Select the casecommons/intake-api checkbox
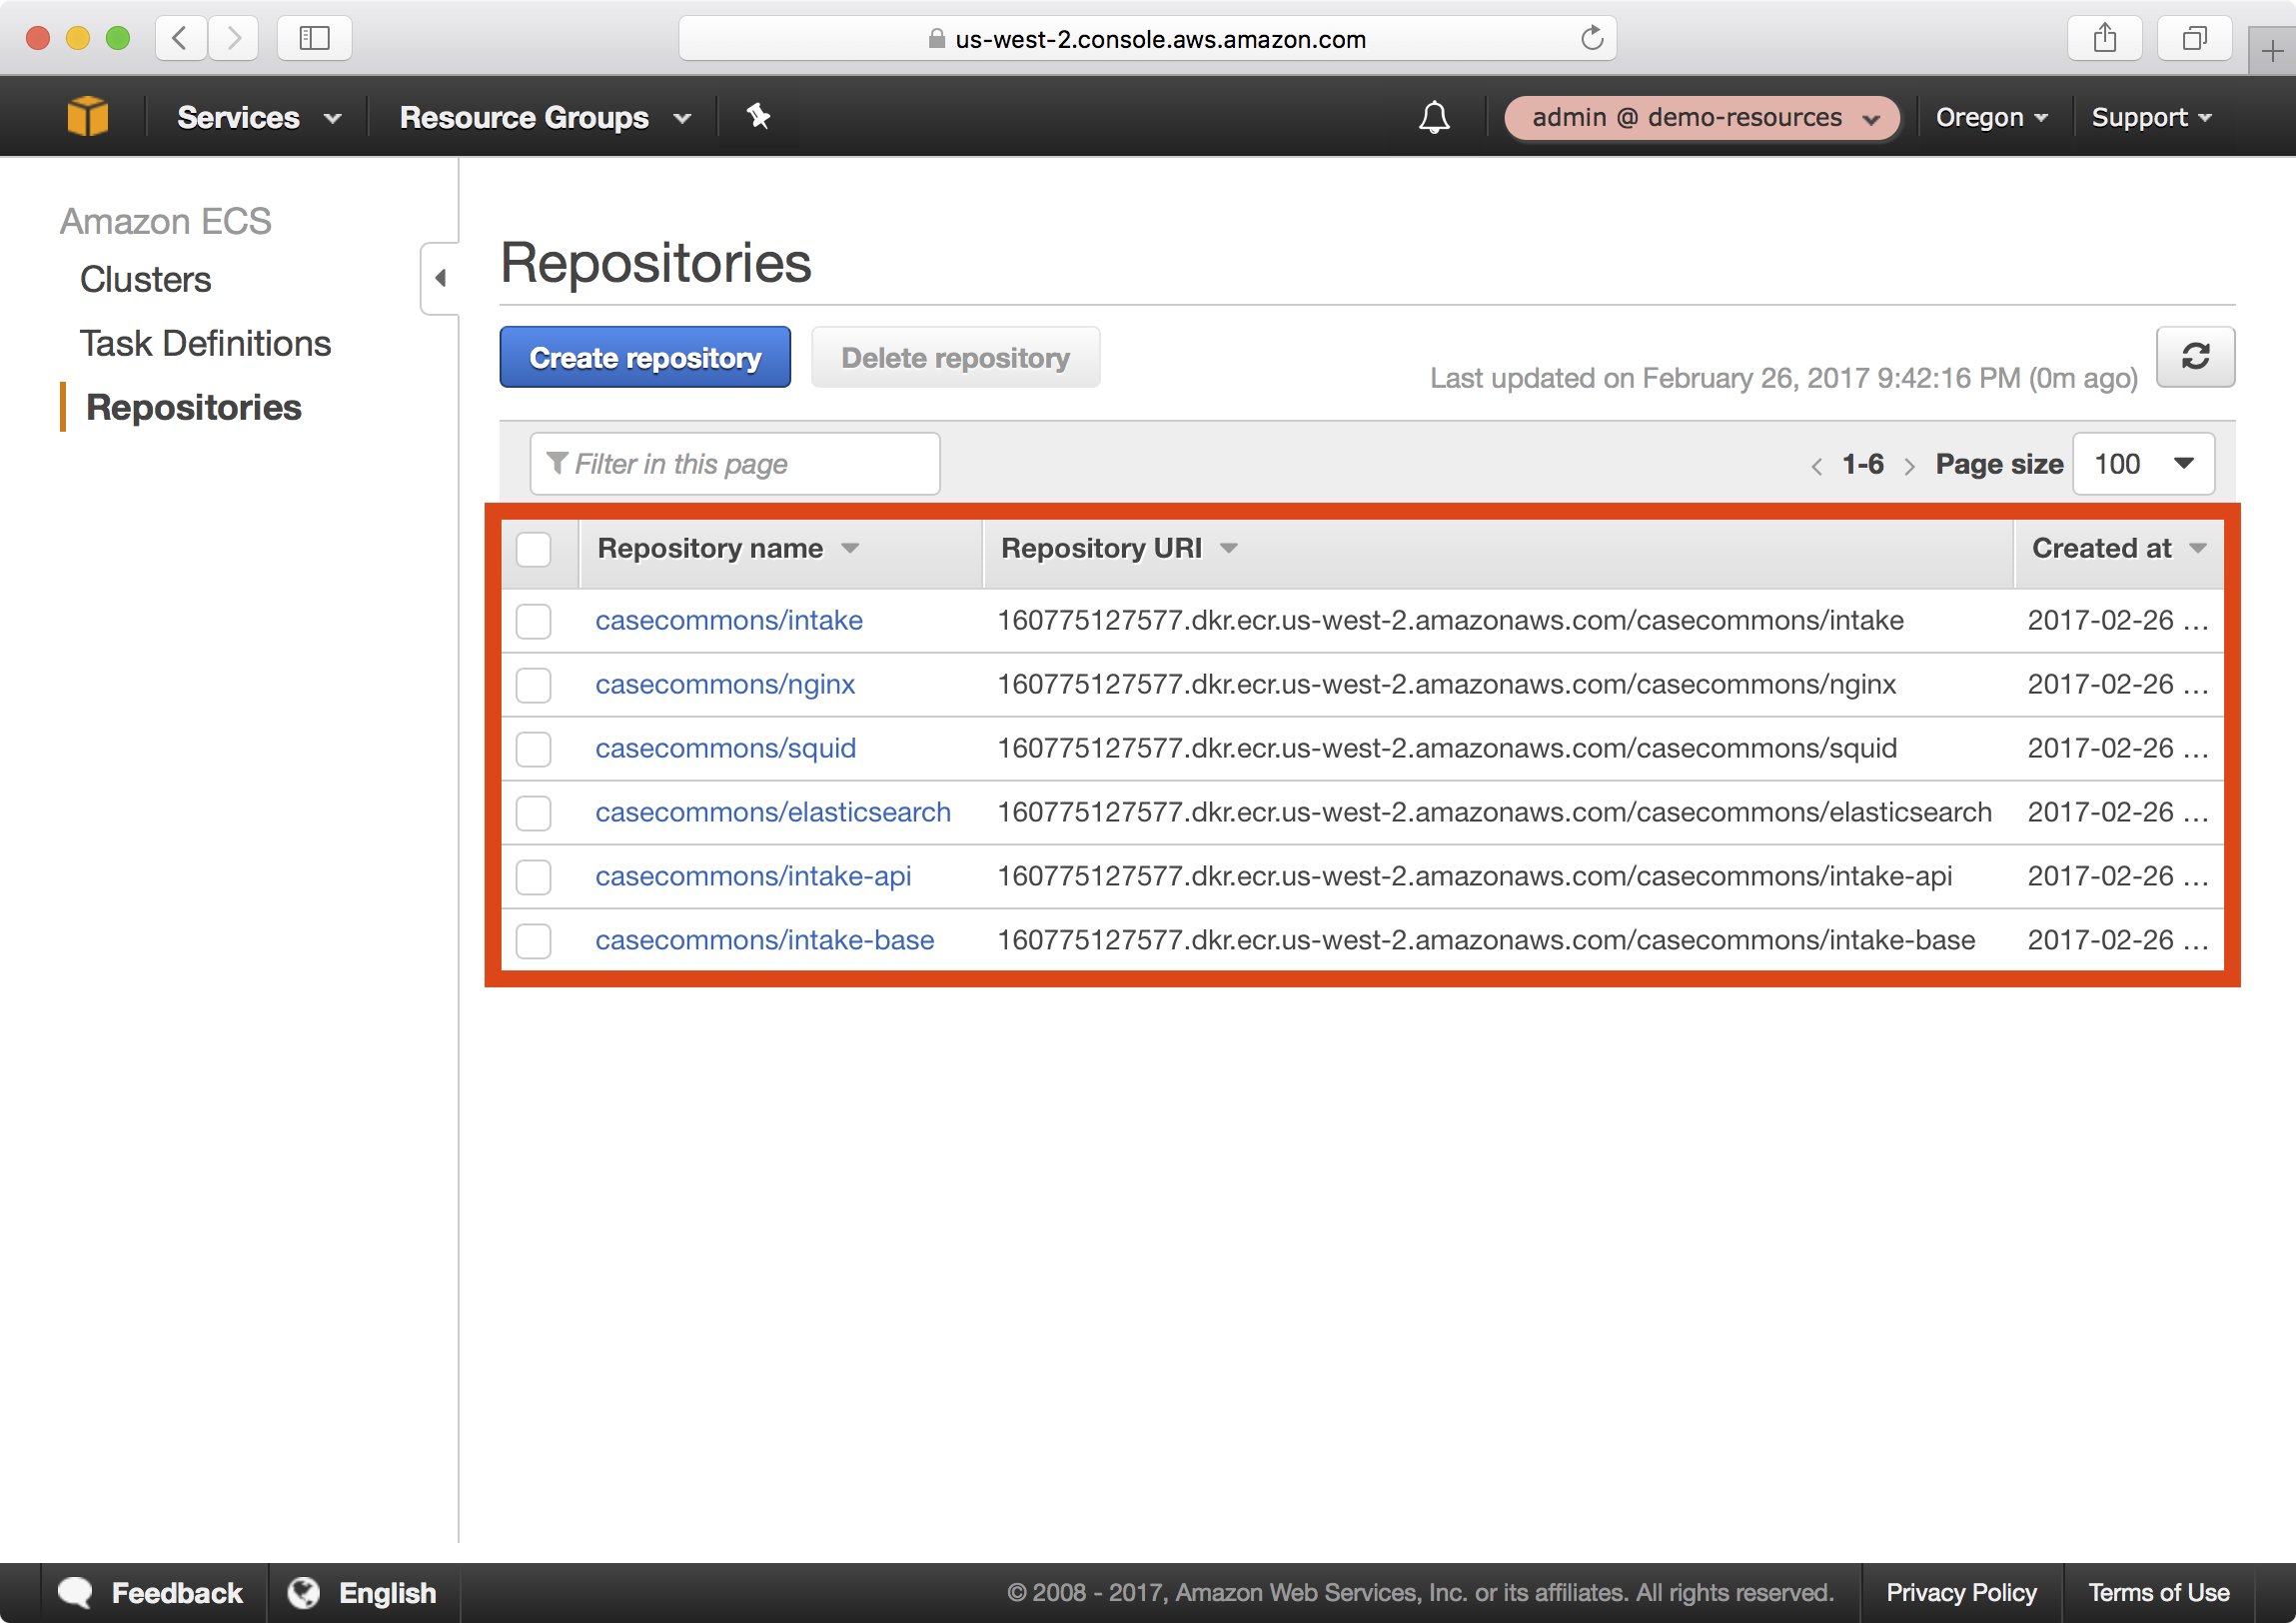Viewport: 2296px width, 1623px height. (533, 877)
